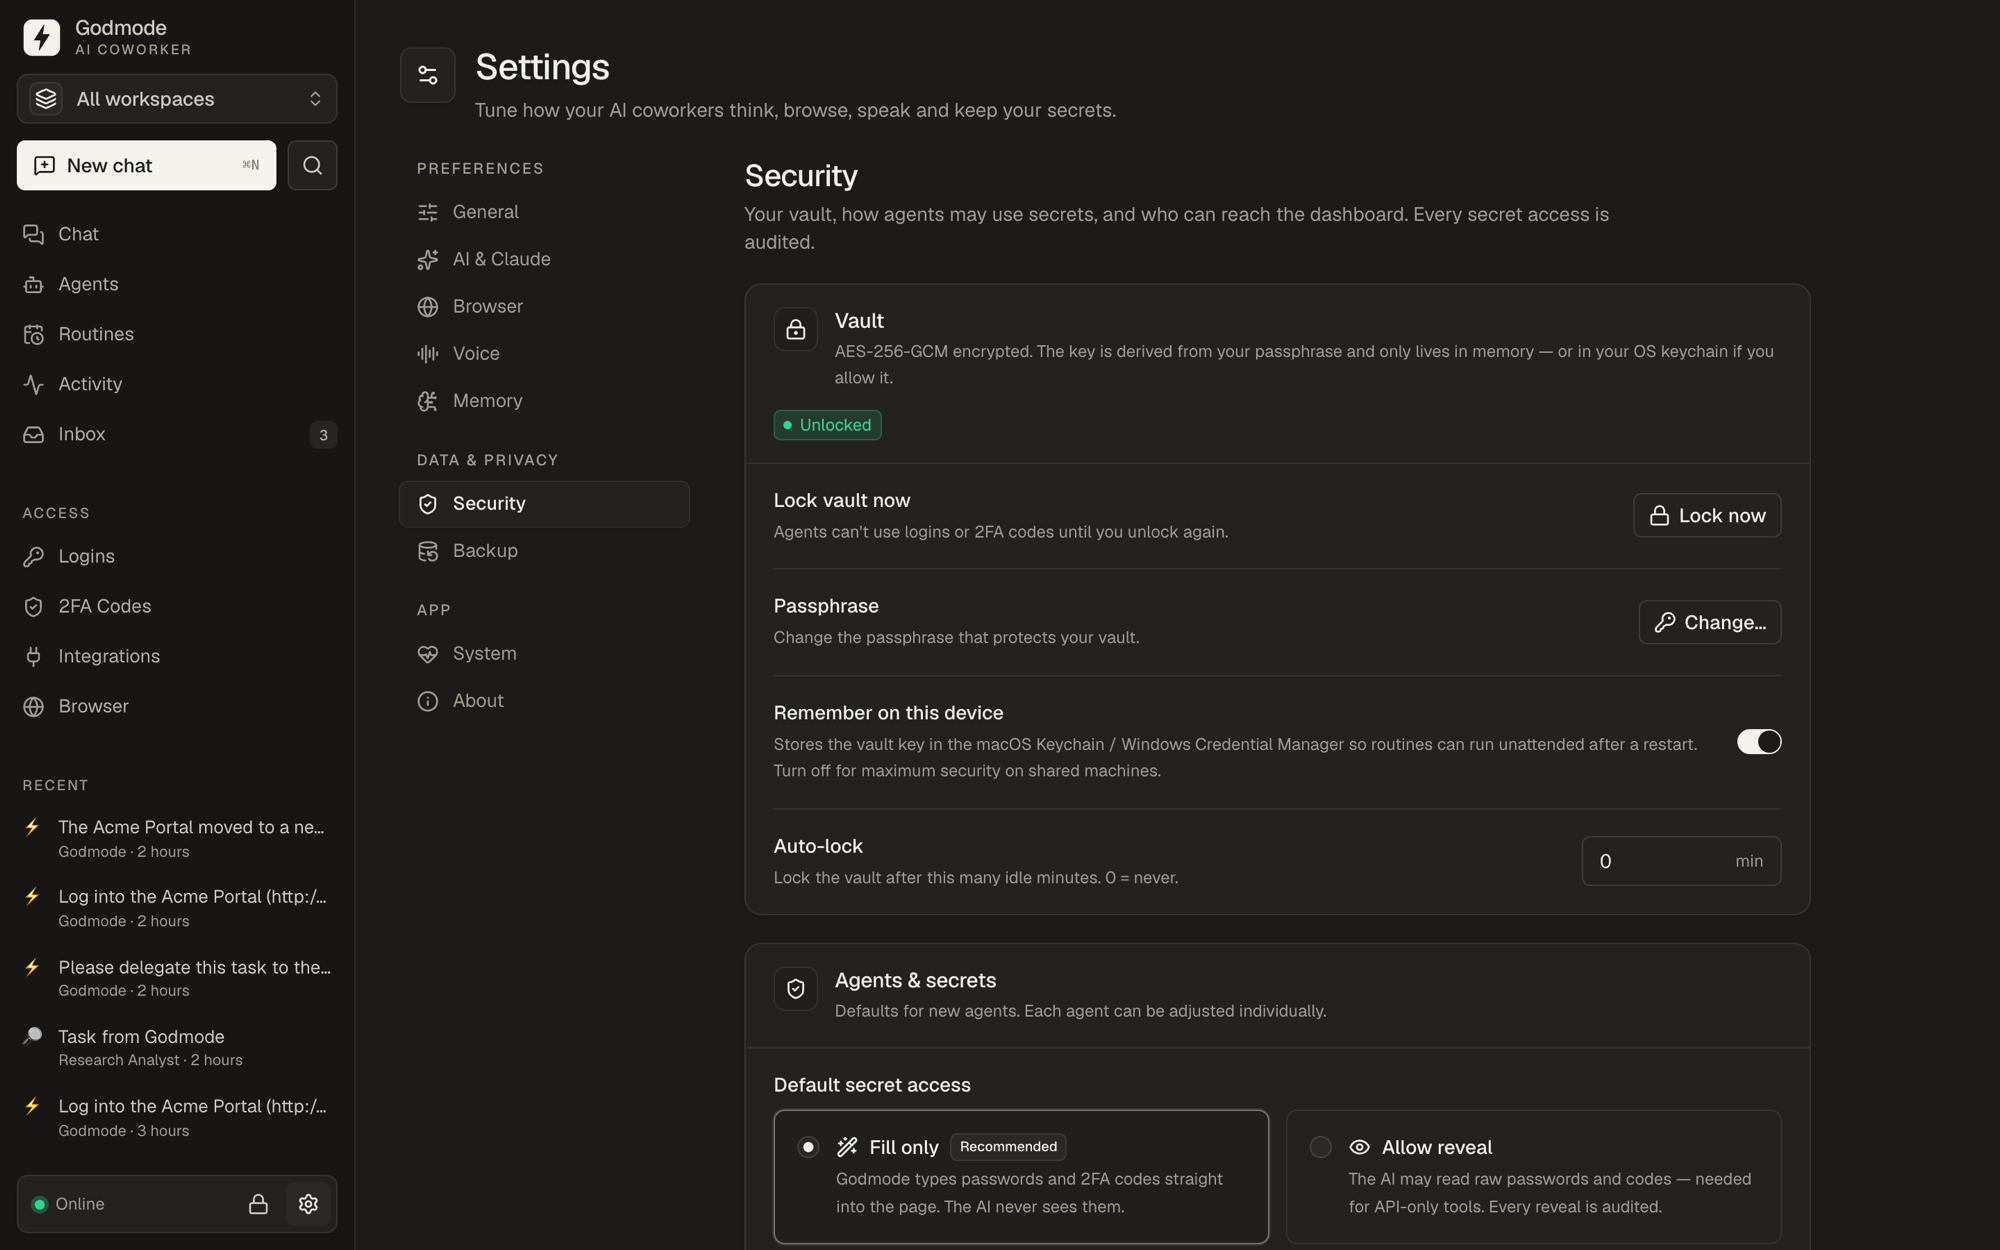Open the Backup settings tab
The width and height of the screenshot is (2000, 1250).
(544, 551)
